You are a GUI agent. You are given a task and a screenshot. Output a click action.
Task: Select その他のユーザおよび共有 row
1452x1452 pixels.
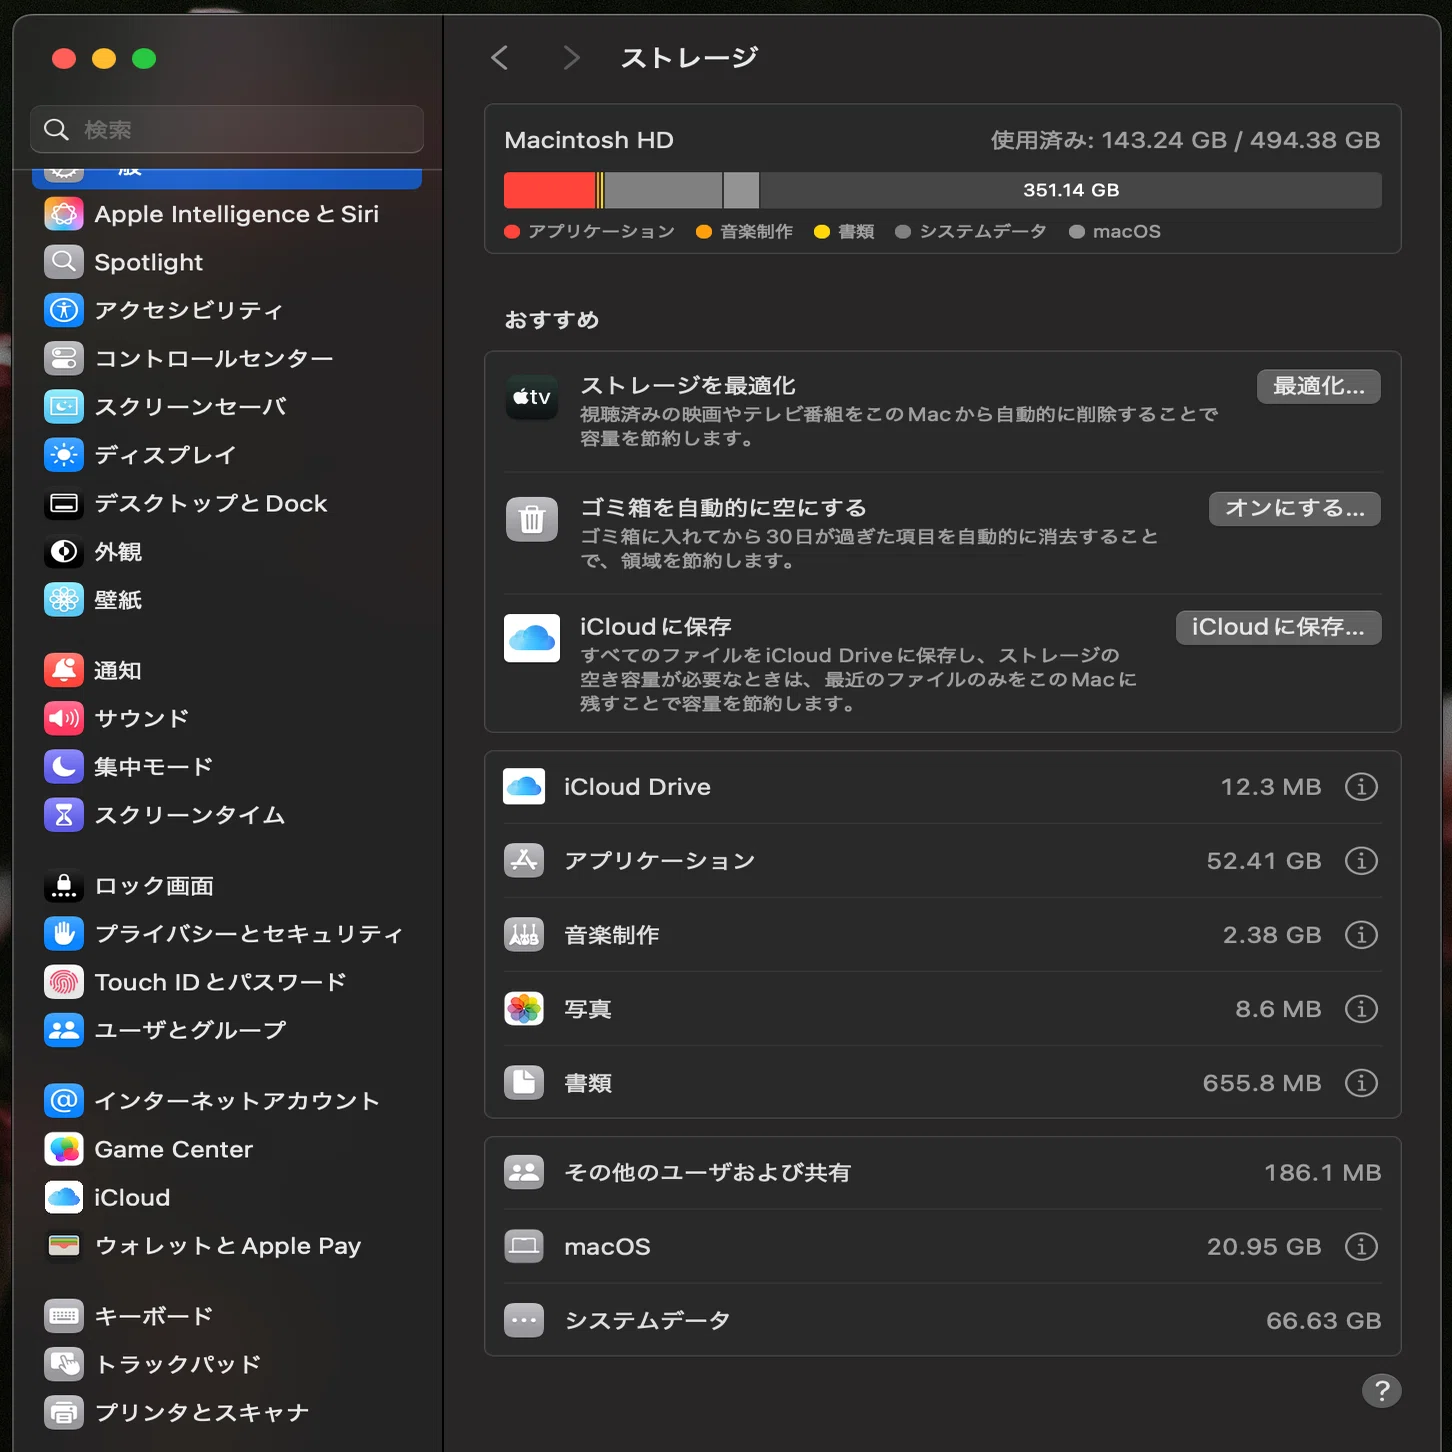point(942,1173)
